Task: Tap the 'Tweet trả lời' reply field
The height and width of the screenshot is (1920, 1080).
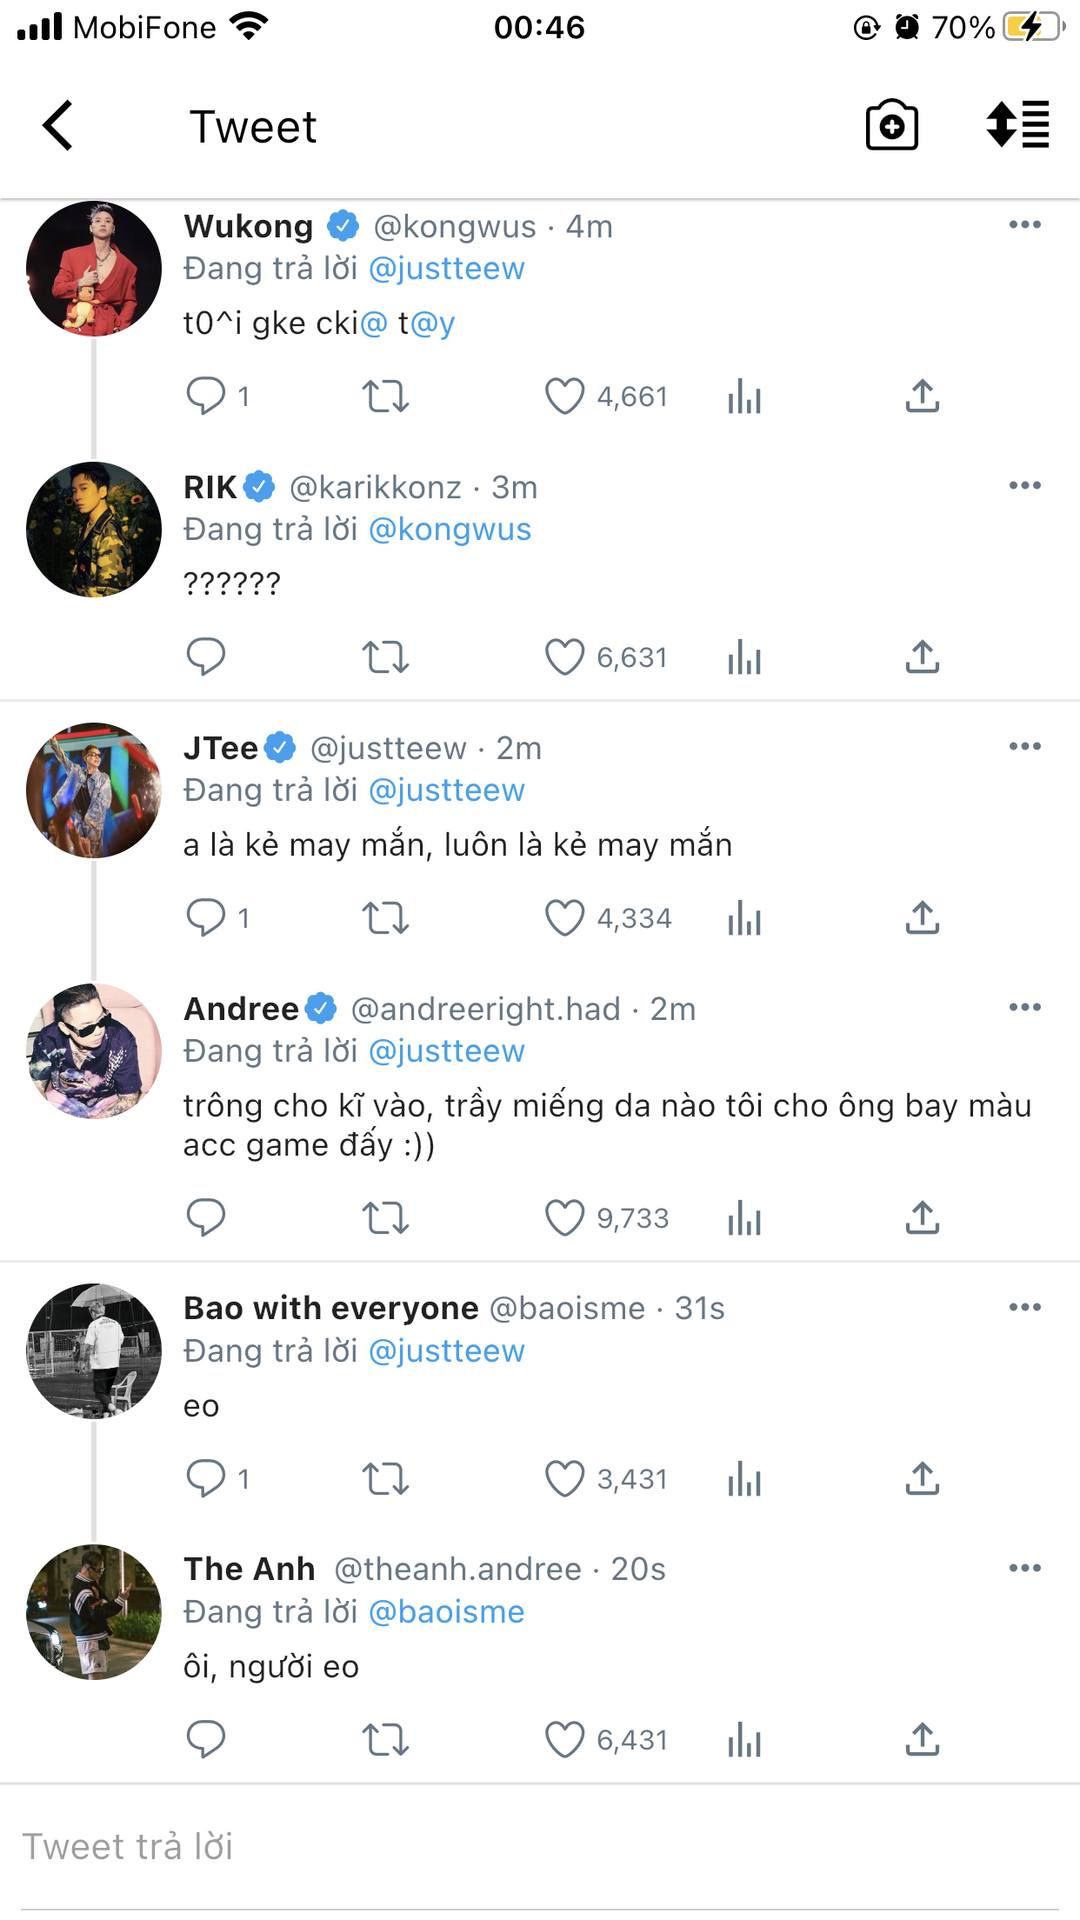Action: click(540, 1846)
